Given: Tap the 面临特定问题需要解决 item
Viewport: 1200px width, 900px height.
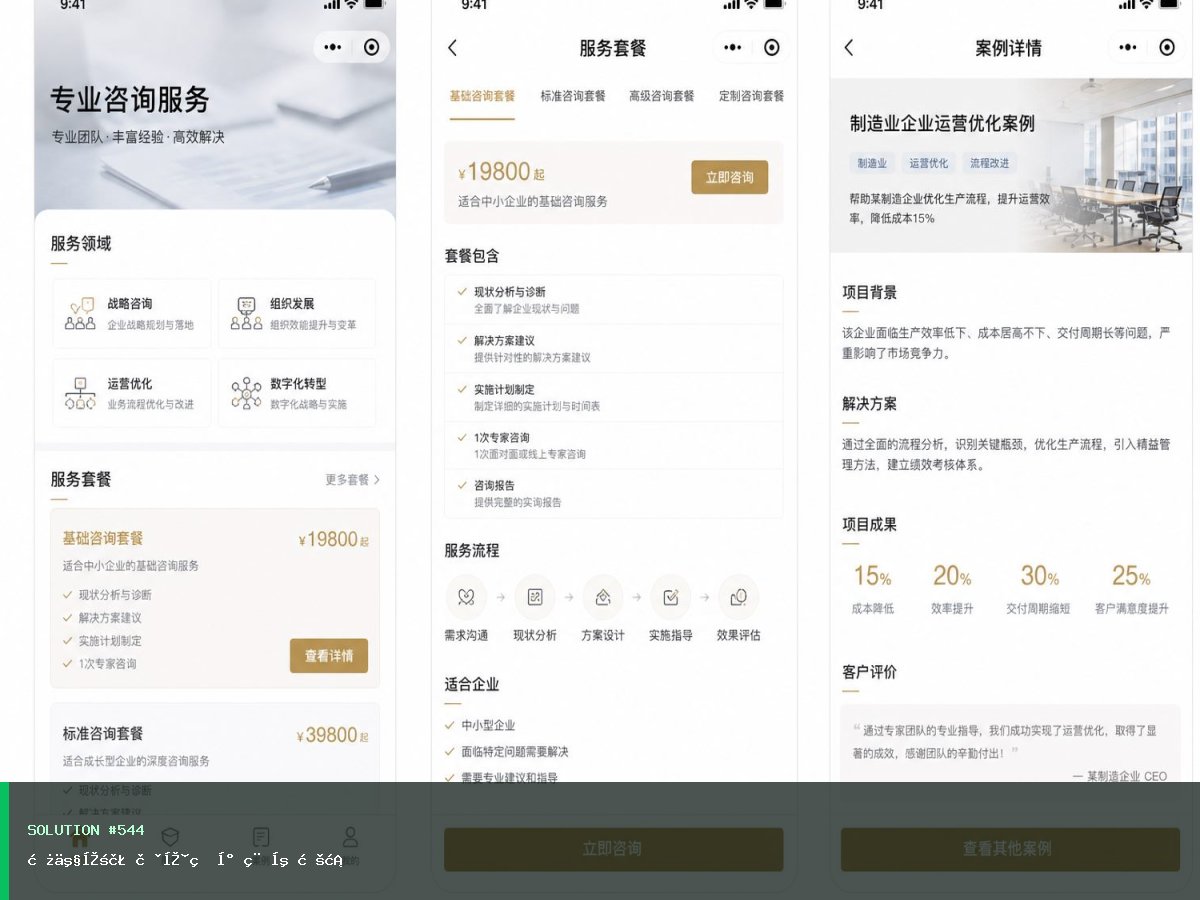Looking at the screenshot, I should (x=506, y=751).
